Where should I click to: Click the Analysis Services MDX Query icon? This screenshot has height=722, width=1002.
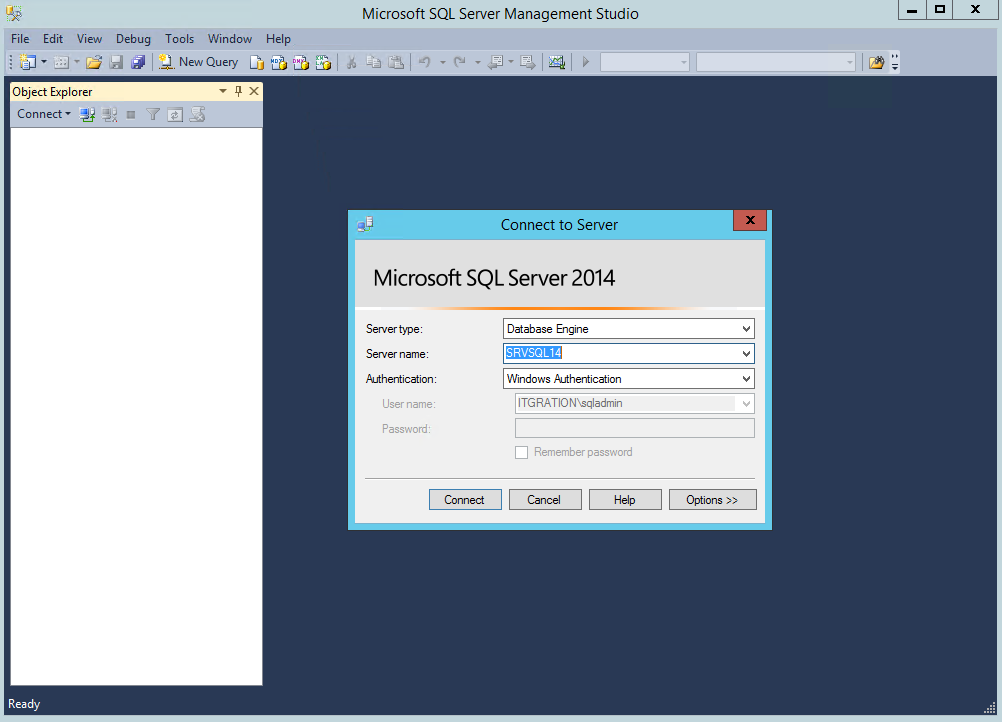[x=279, y=62]
